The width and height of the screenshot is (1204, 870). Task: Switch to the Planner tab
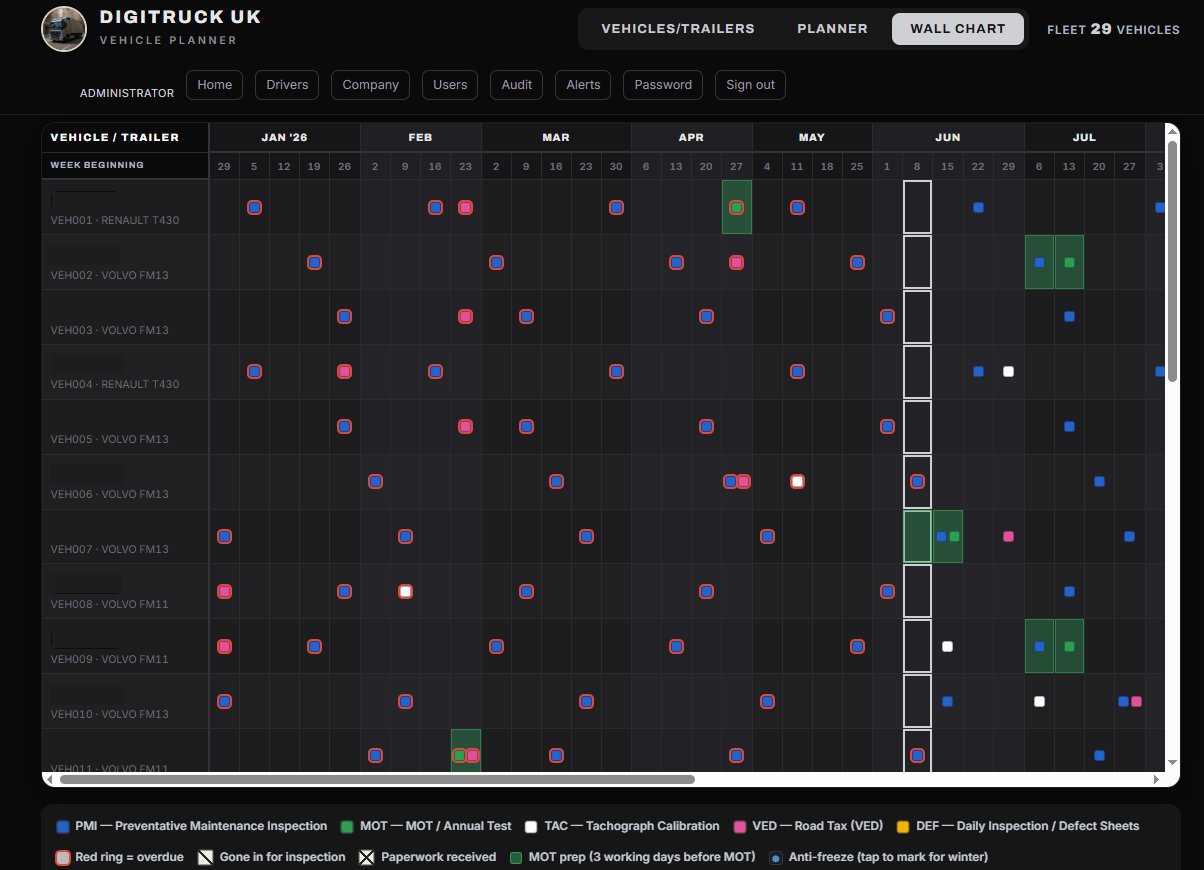tap(832, 28)
